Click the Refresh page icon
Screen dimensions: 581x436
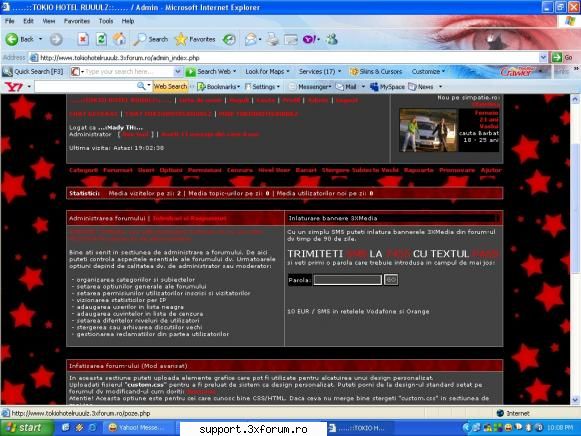click(101, 39)
